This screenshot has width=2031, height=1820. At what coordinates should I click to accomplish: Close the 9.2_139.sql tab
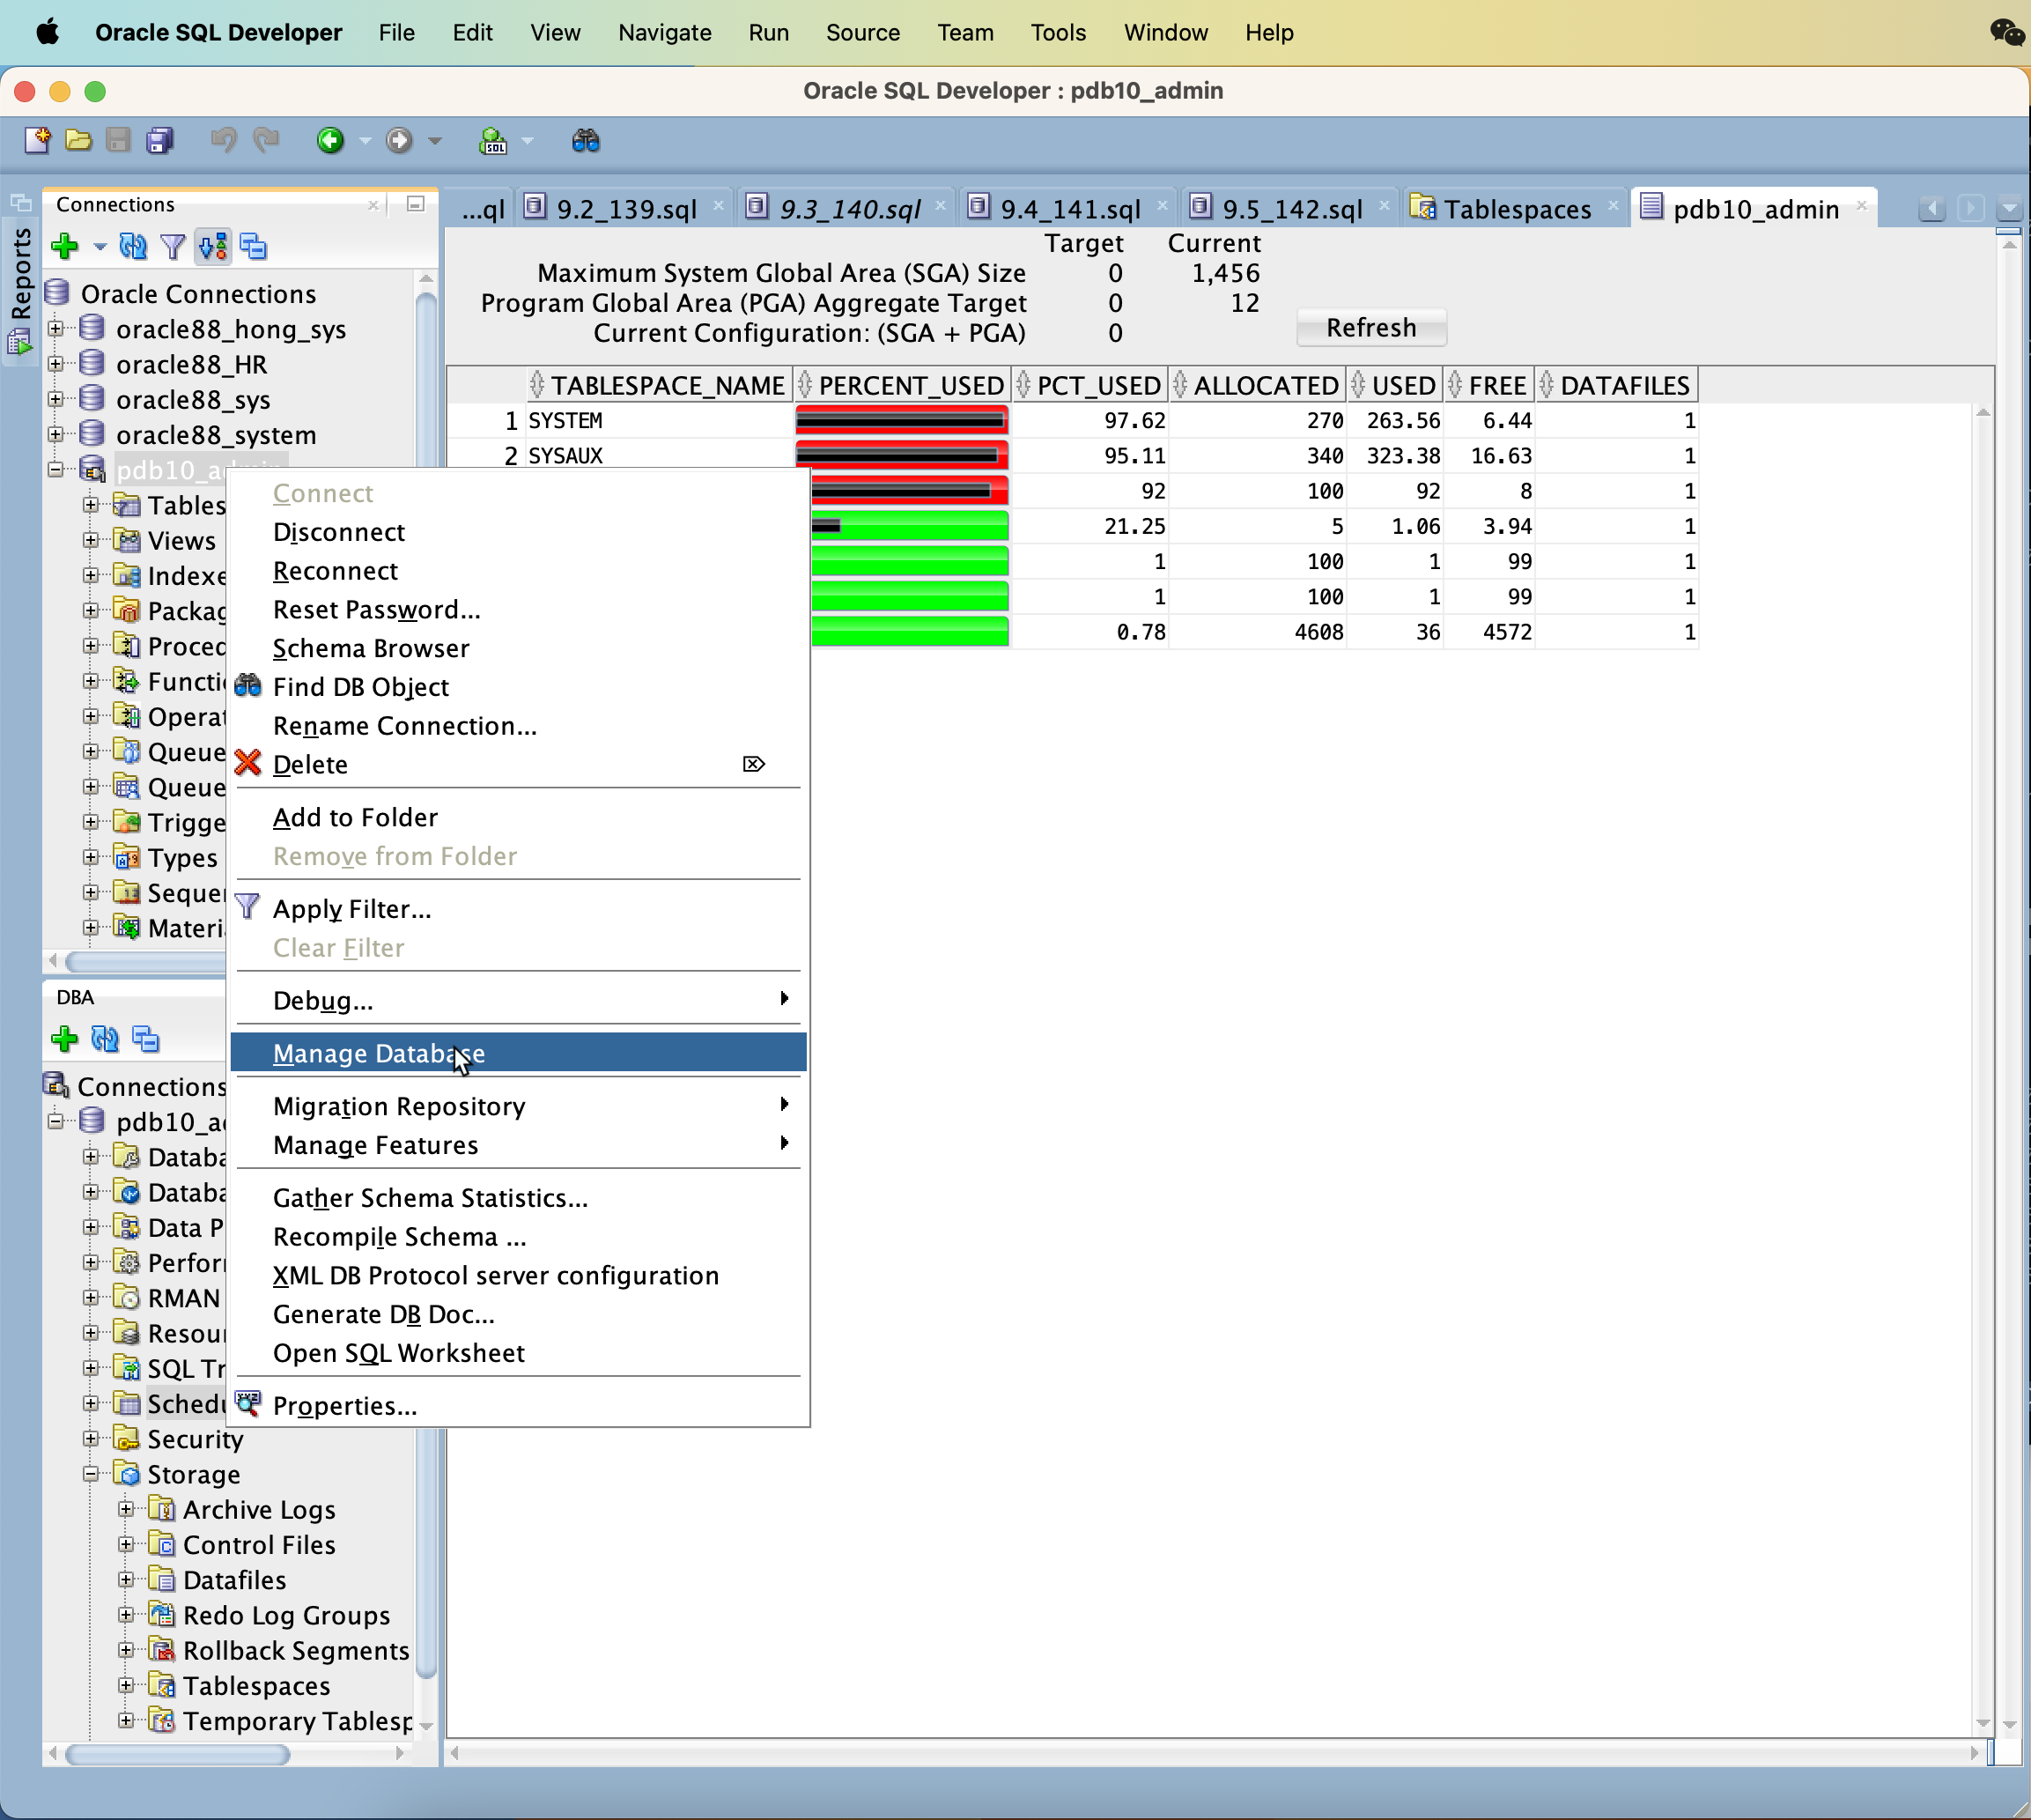[718, 206]
